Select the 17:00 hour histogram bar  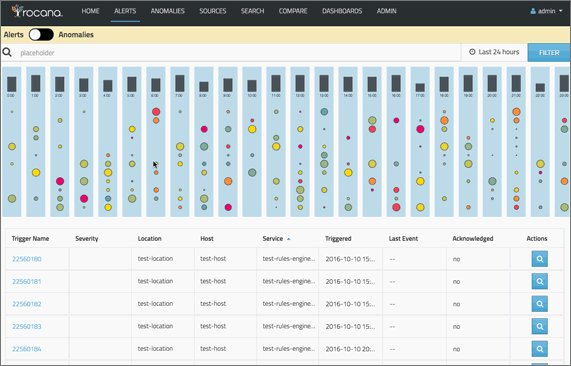pyautogui.click(x=420, y=87)
